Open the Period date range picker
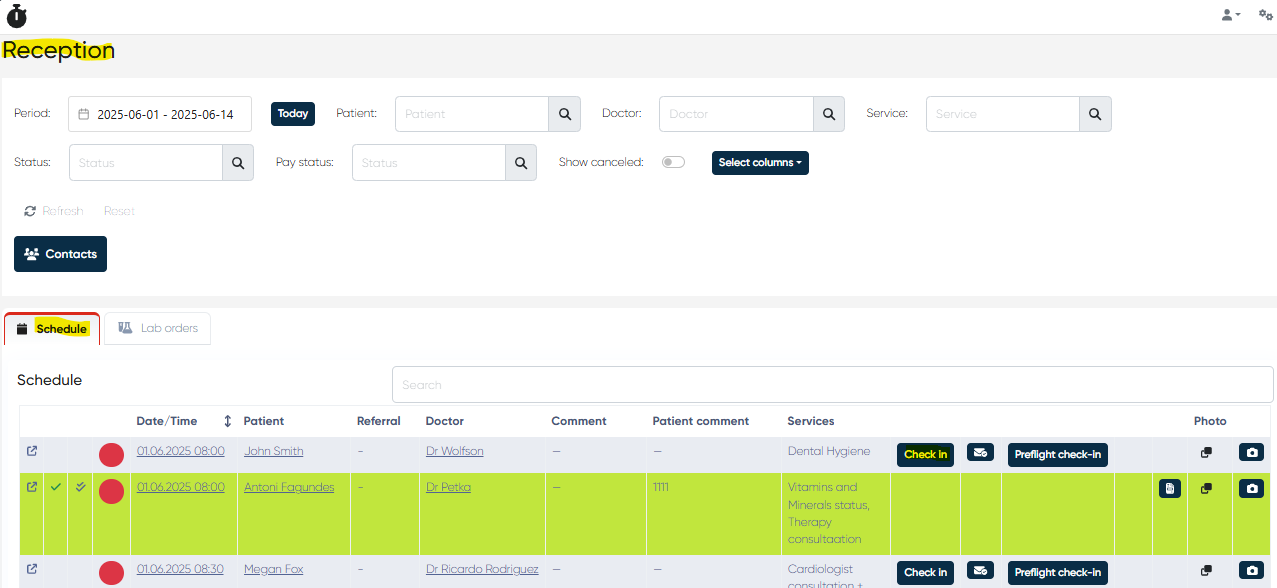The height and width of the screenshot is (588, 1277). (160, 114)
